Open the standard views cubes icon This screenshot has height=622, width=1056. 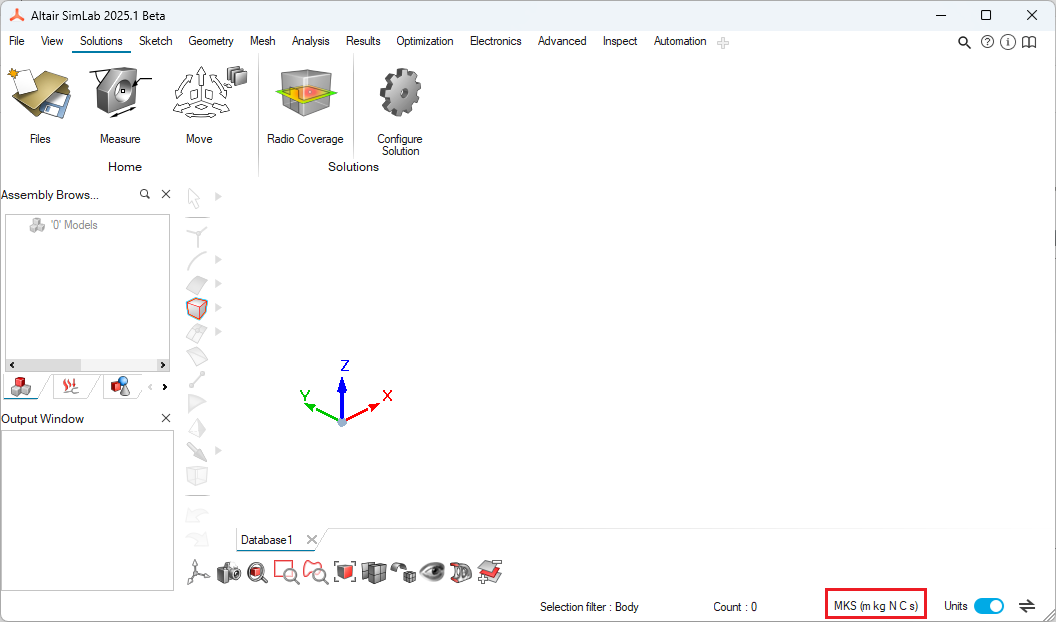[374, 572]
